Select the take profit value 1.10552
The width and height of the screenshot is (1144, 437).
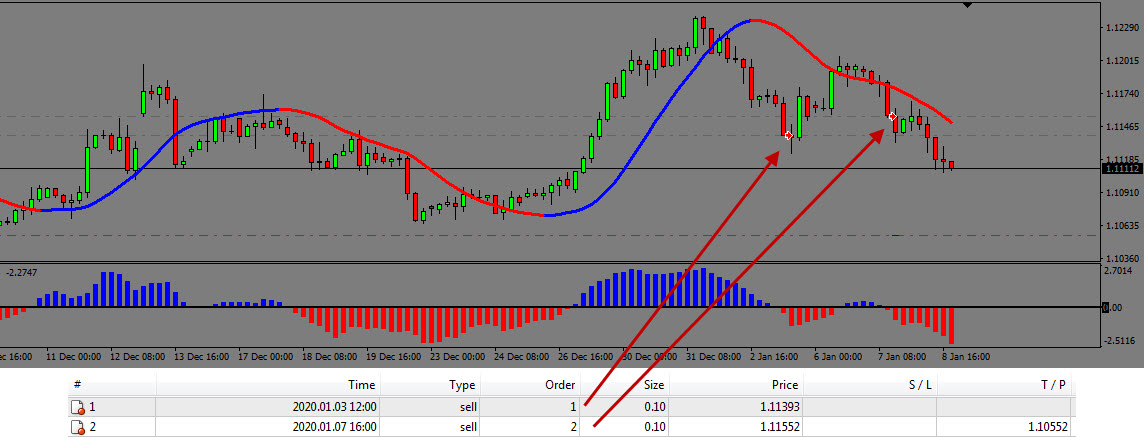(1046, 427)
